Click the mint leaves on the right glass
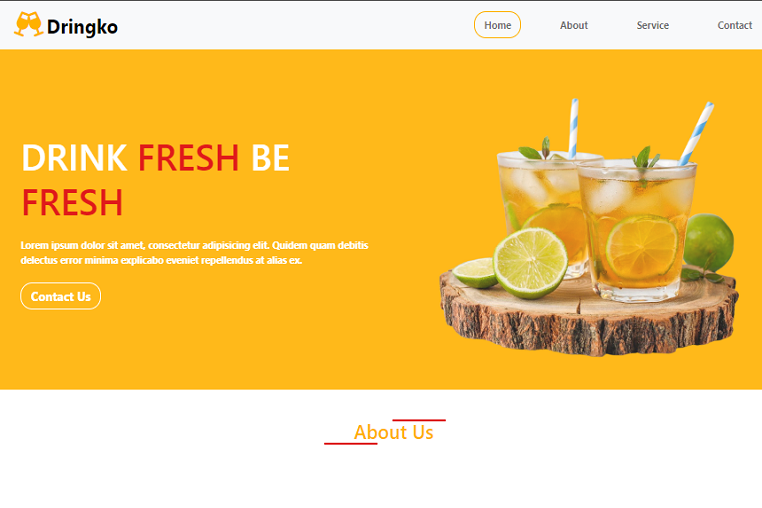Image resolution: width=762 pixels, height=508 pixels. pyautogui.click(x=645, y=158)
